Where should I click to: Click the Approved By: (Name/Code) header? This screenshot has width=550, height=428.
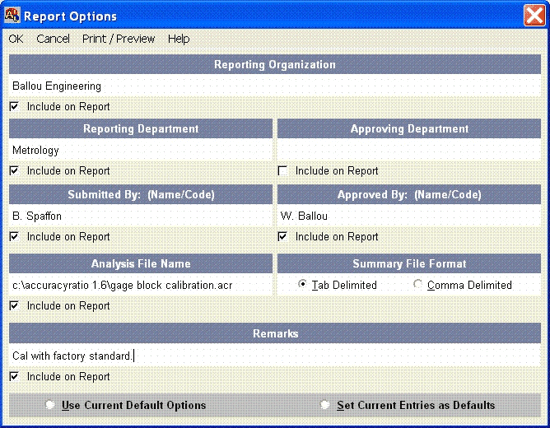409,194
